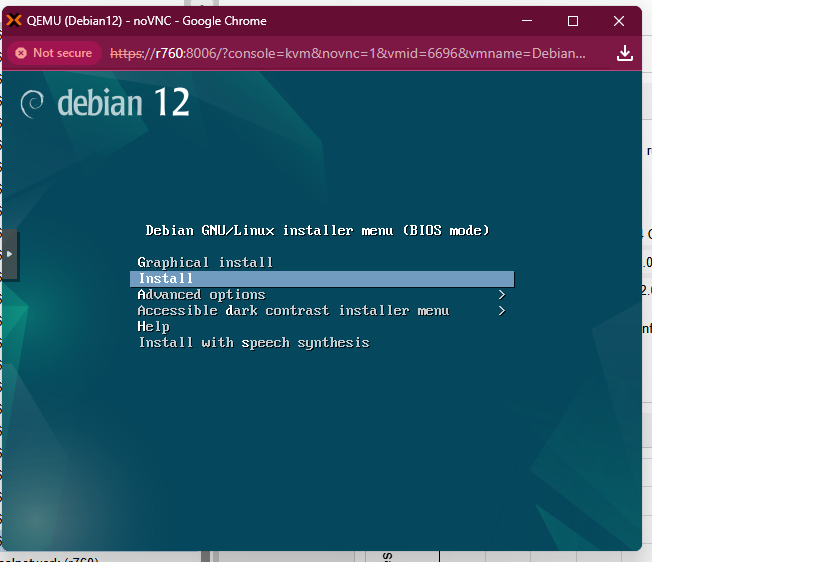819x562 pixels.
Task: Expand the arrow beside Advanced options
Action: coord(502,295)
